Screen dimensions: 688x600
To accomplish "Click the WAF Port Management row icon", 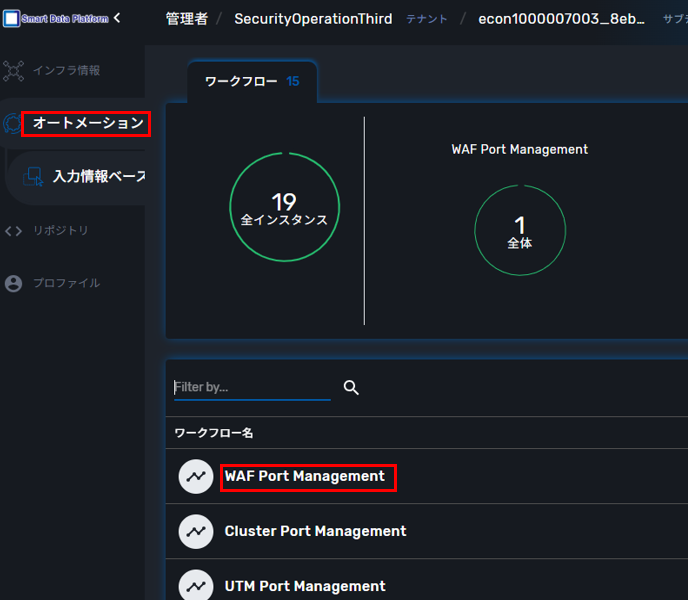I will 196,477.
